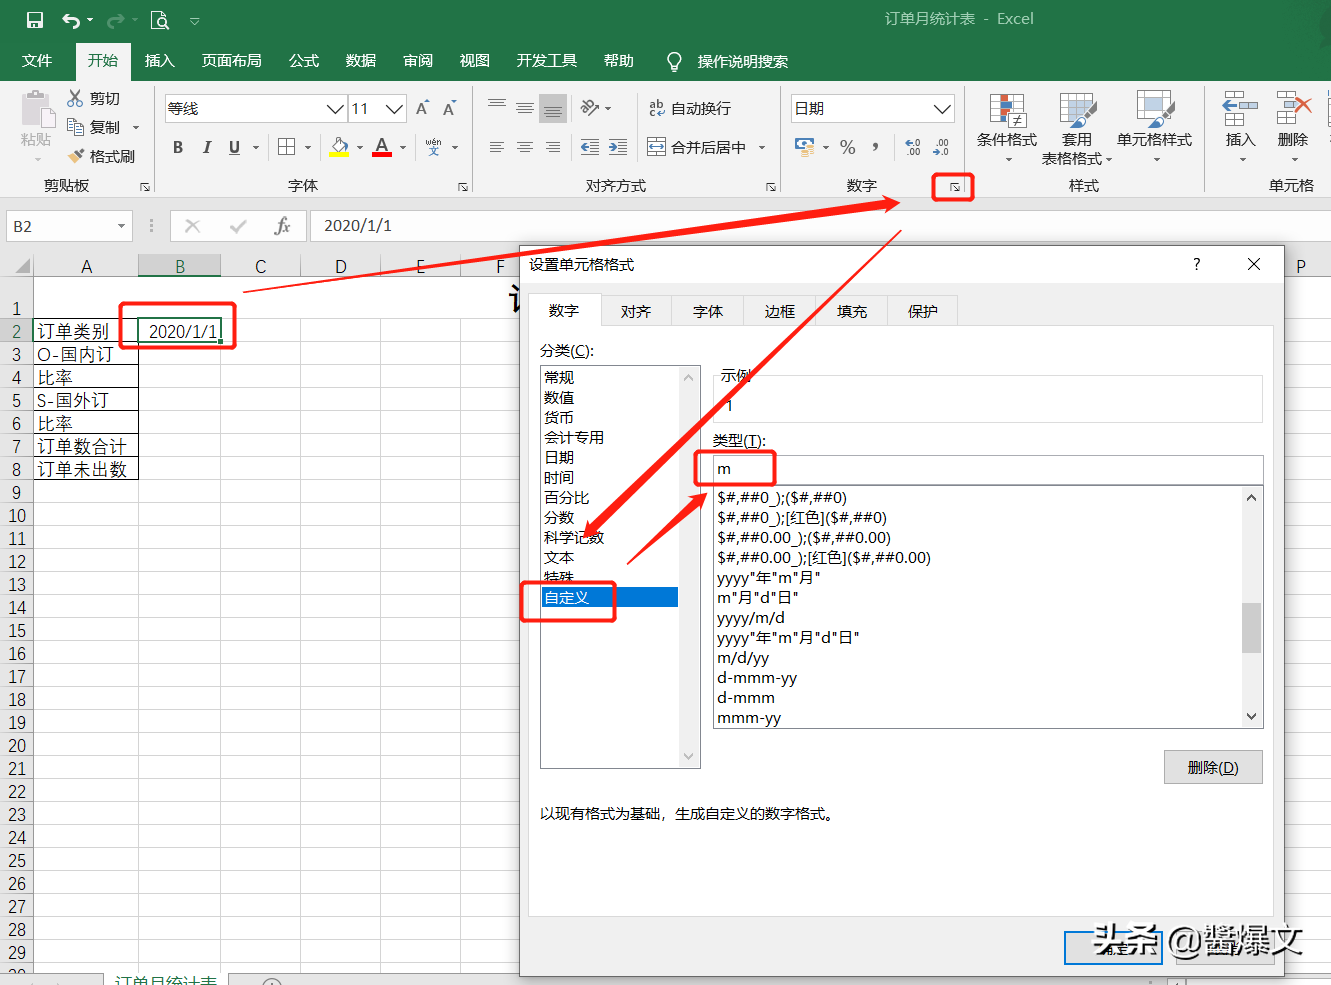The height and width of the screenshot is (985, 1331).
Task: Click the 删除(D) button in dialog
Action: 1213,767
